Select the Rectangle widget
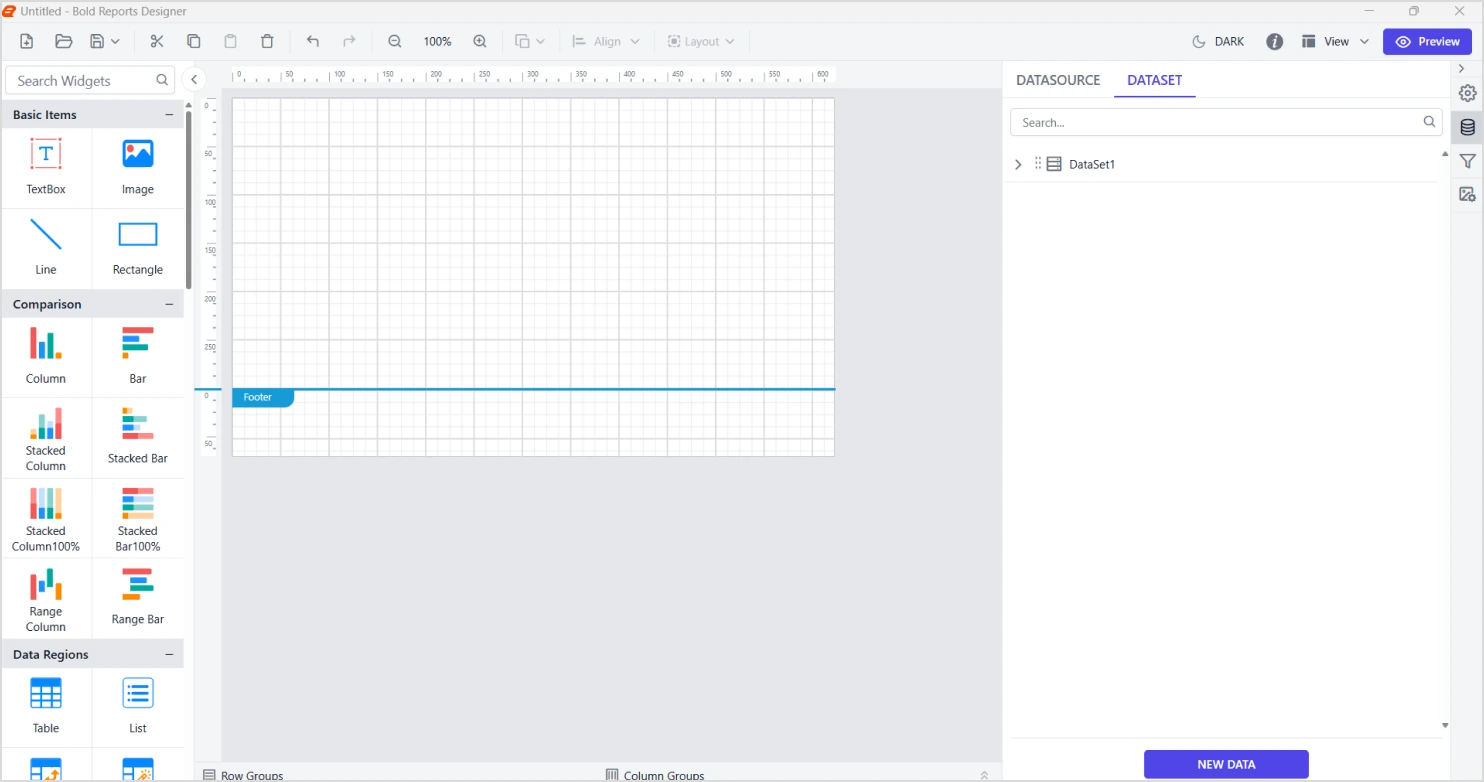The width and height of the screenshot is (1484, 782). [x=138, y=248]
